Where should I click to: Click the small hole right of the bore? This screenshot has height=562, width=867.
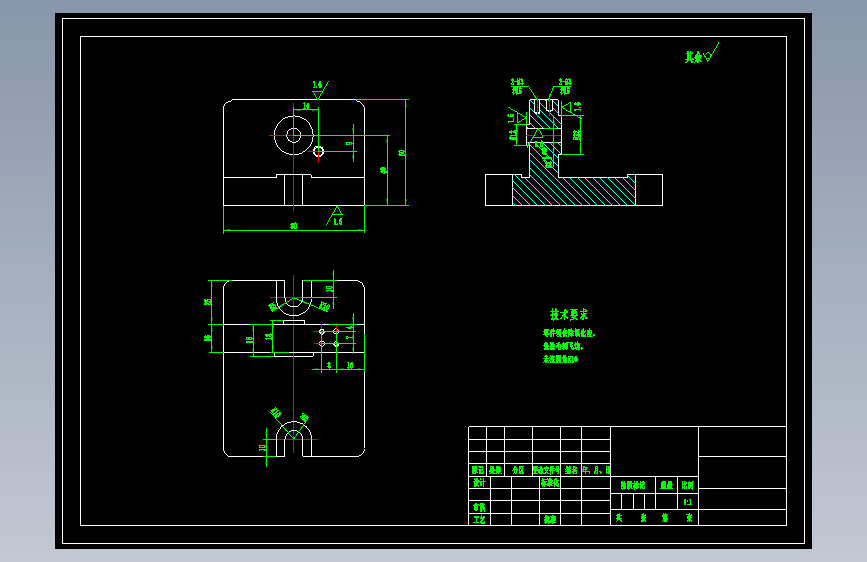click(318, 151)
